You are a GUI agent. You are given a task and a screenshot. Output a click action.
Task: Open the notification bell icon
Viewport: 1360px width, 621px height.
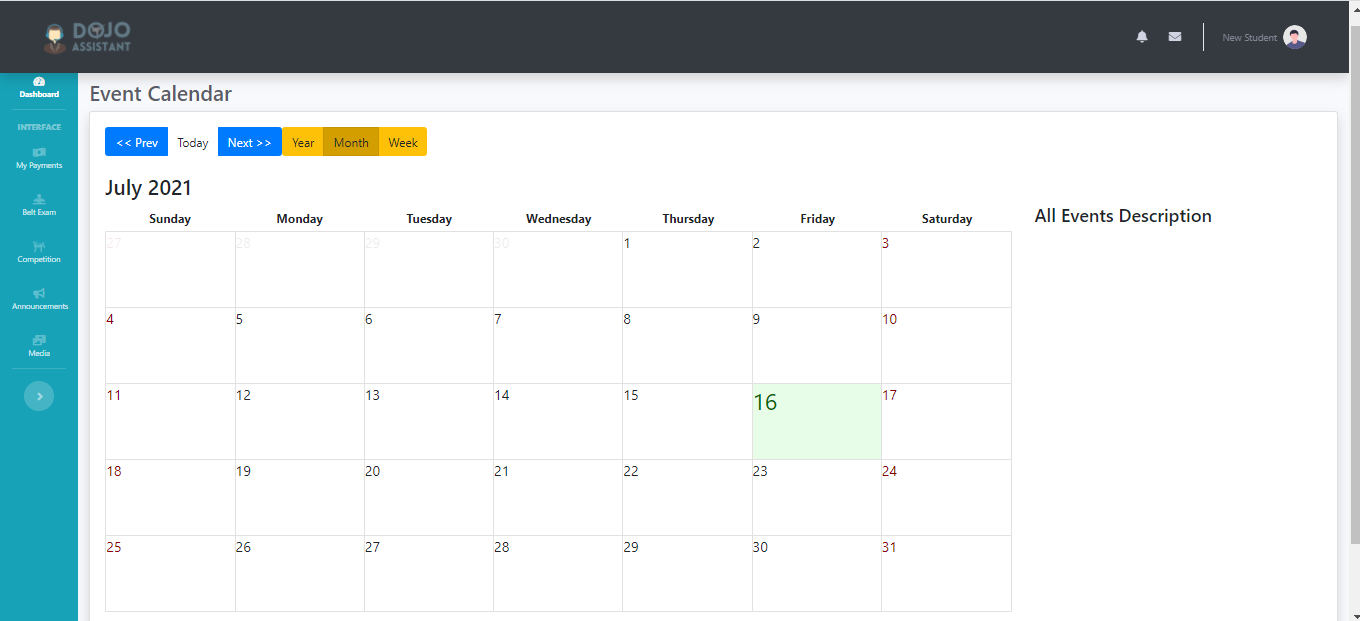[x=1142, y=37]
